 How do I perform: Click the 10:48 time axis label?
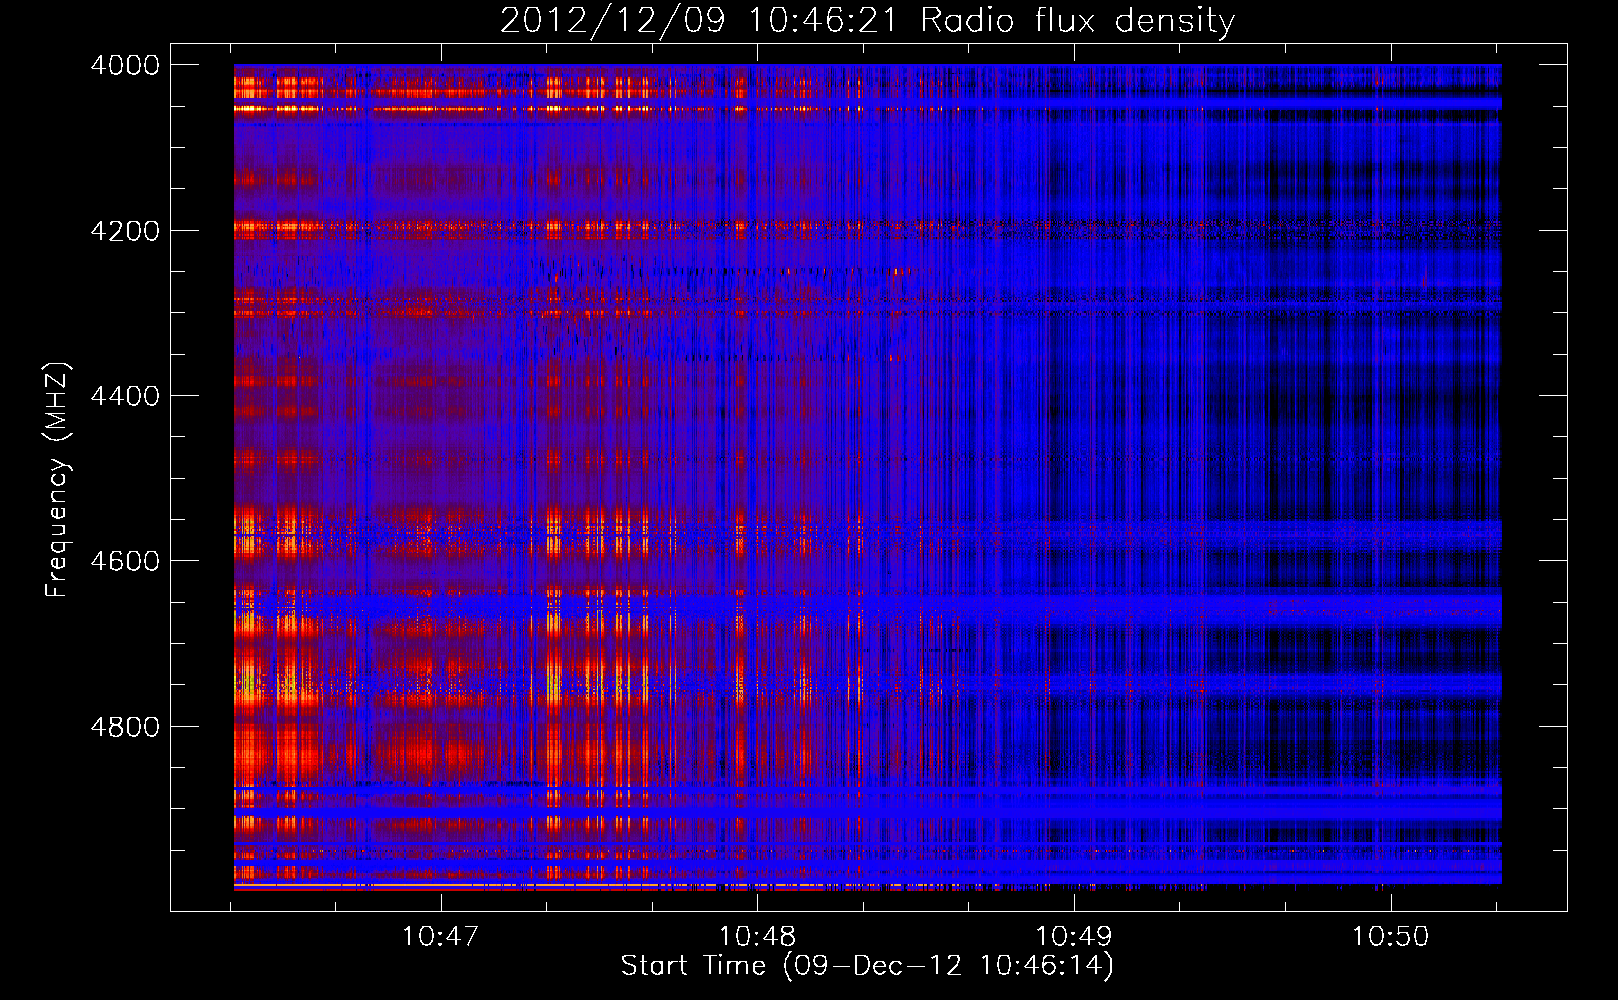(x=757, y=937)
